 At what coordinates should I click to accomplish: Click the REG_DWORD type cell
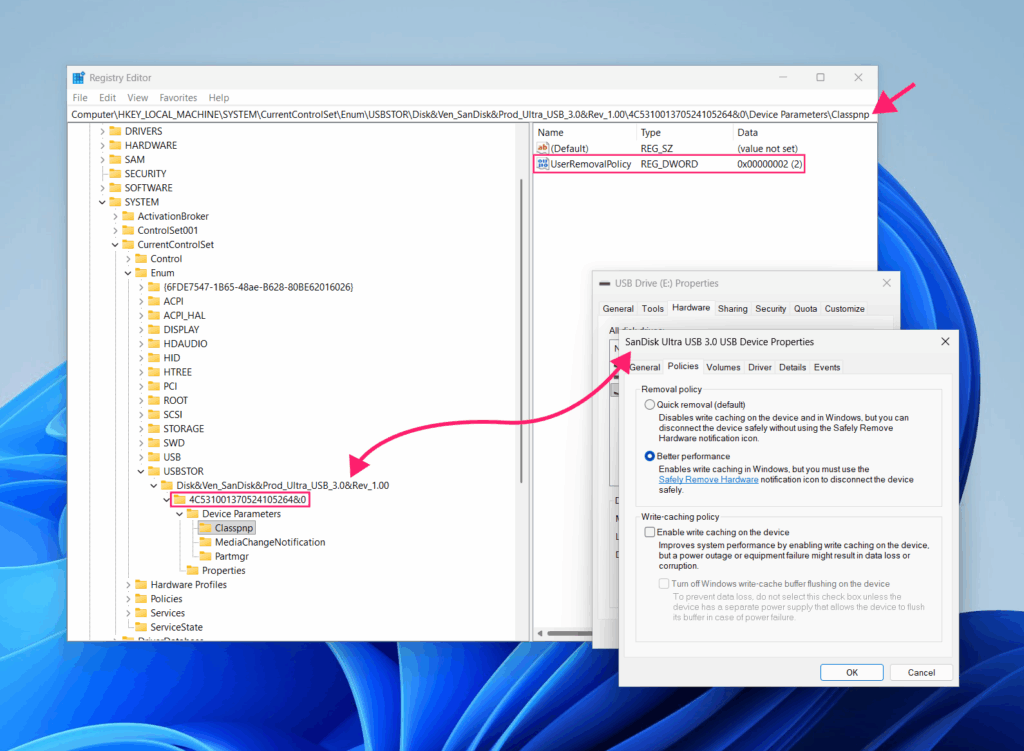[x=669, y=164]
